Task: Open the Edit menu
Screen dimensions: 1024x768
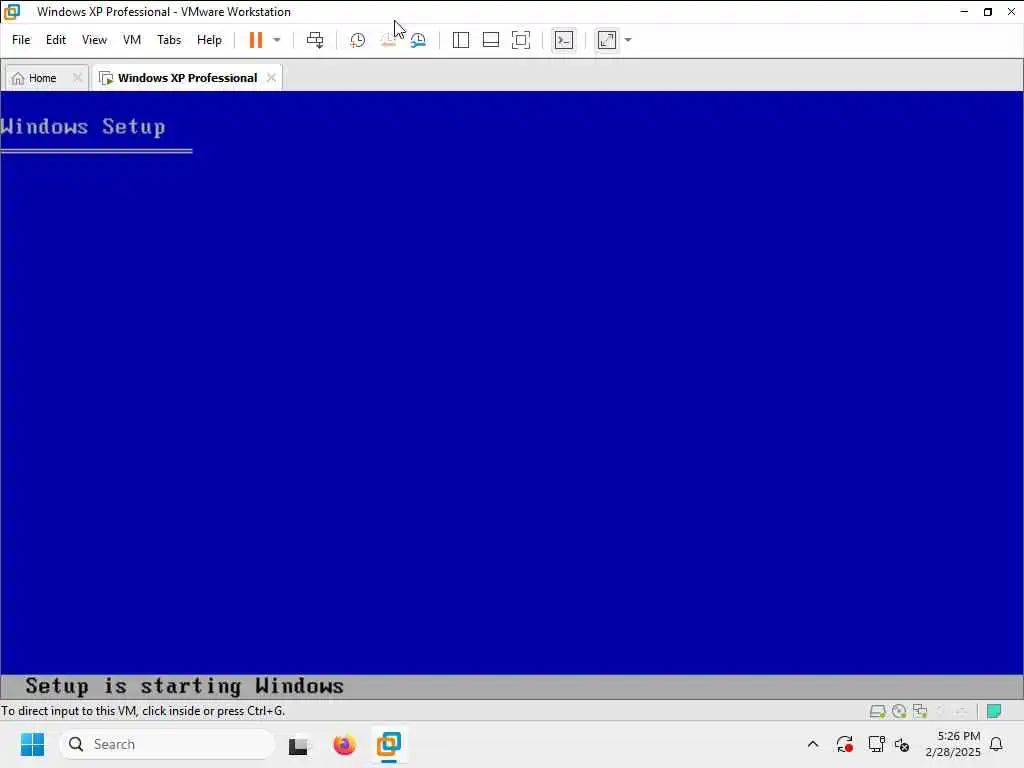Action: (56, 40)
